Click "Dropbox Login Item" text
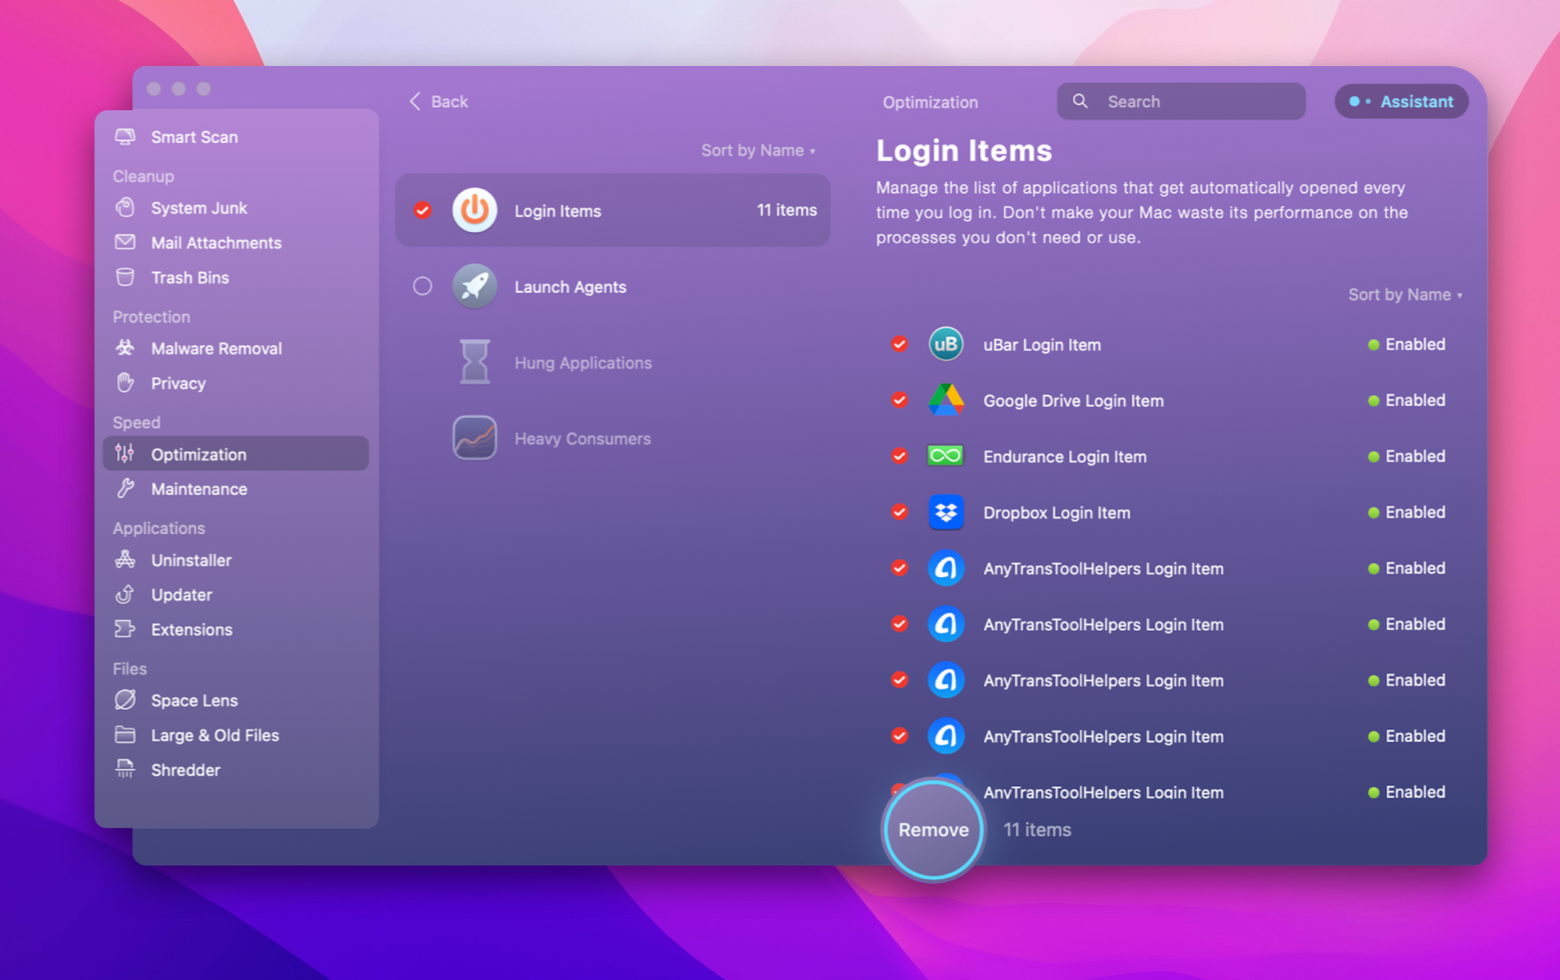The height and width of the screenshot is (980, 1560). pos(1056,512)
